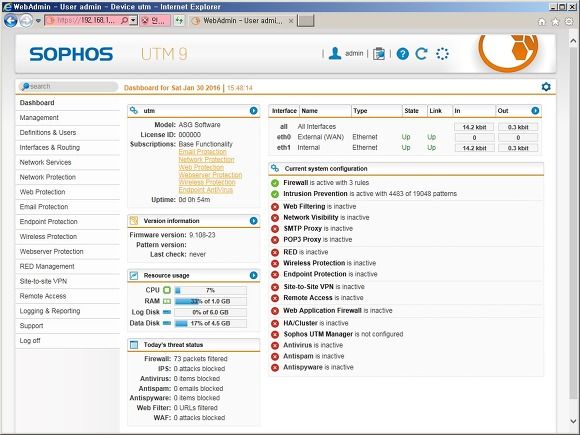Click the HA/Cluster red status icon

275,324
